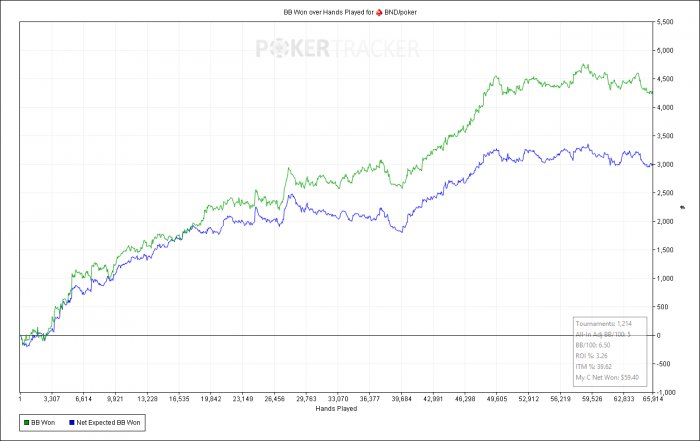
Task: Click x-axis label '49,605'
Action: 496,398
